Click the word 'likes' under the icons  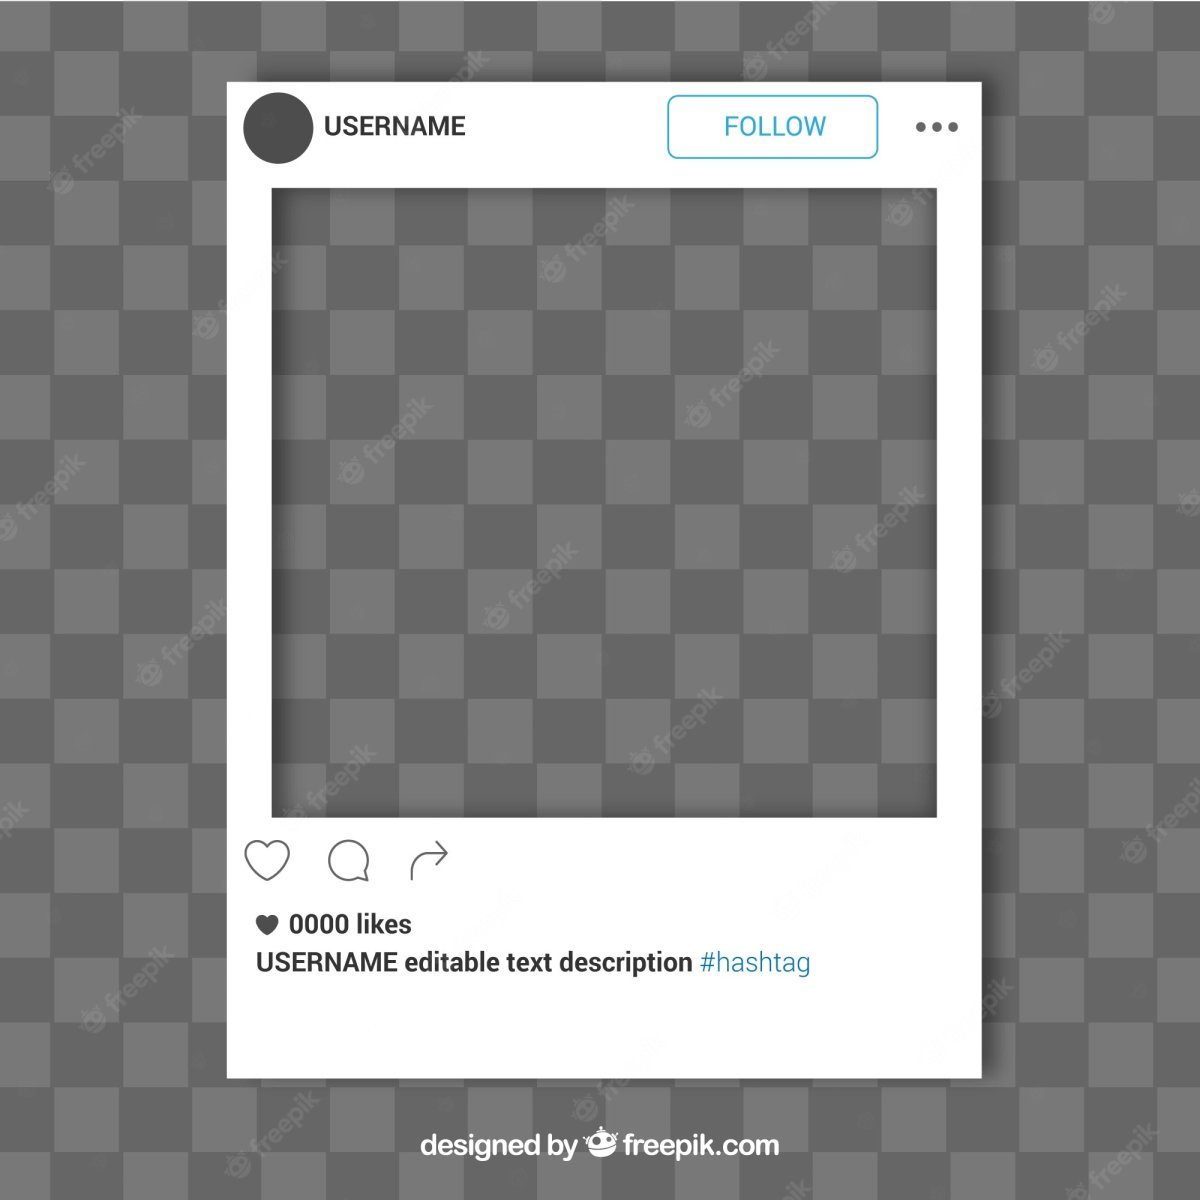tap(383, 924)
